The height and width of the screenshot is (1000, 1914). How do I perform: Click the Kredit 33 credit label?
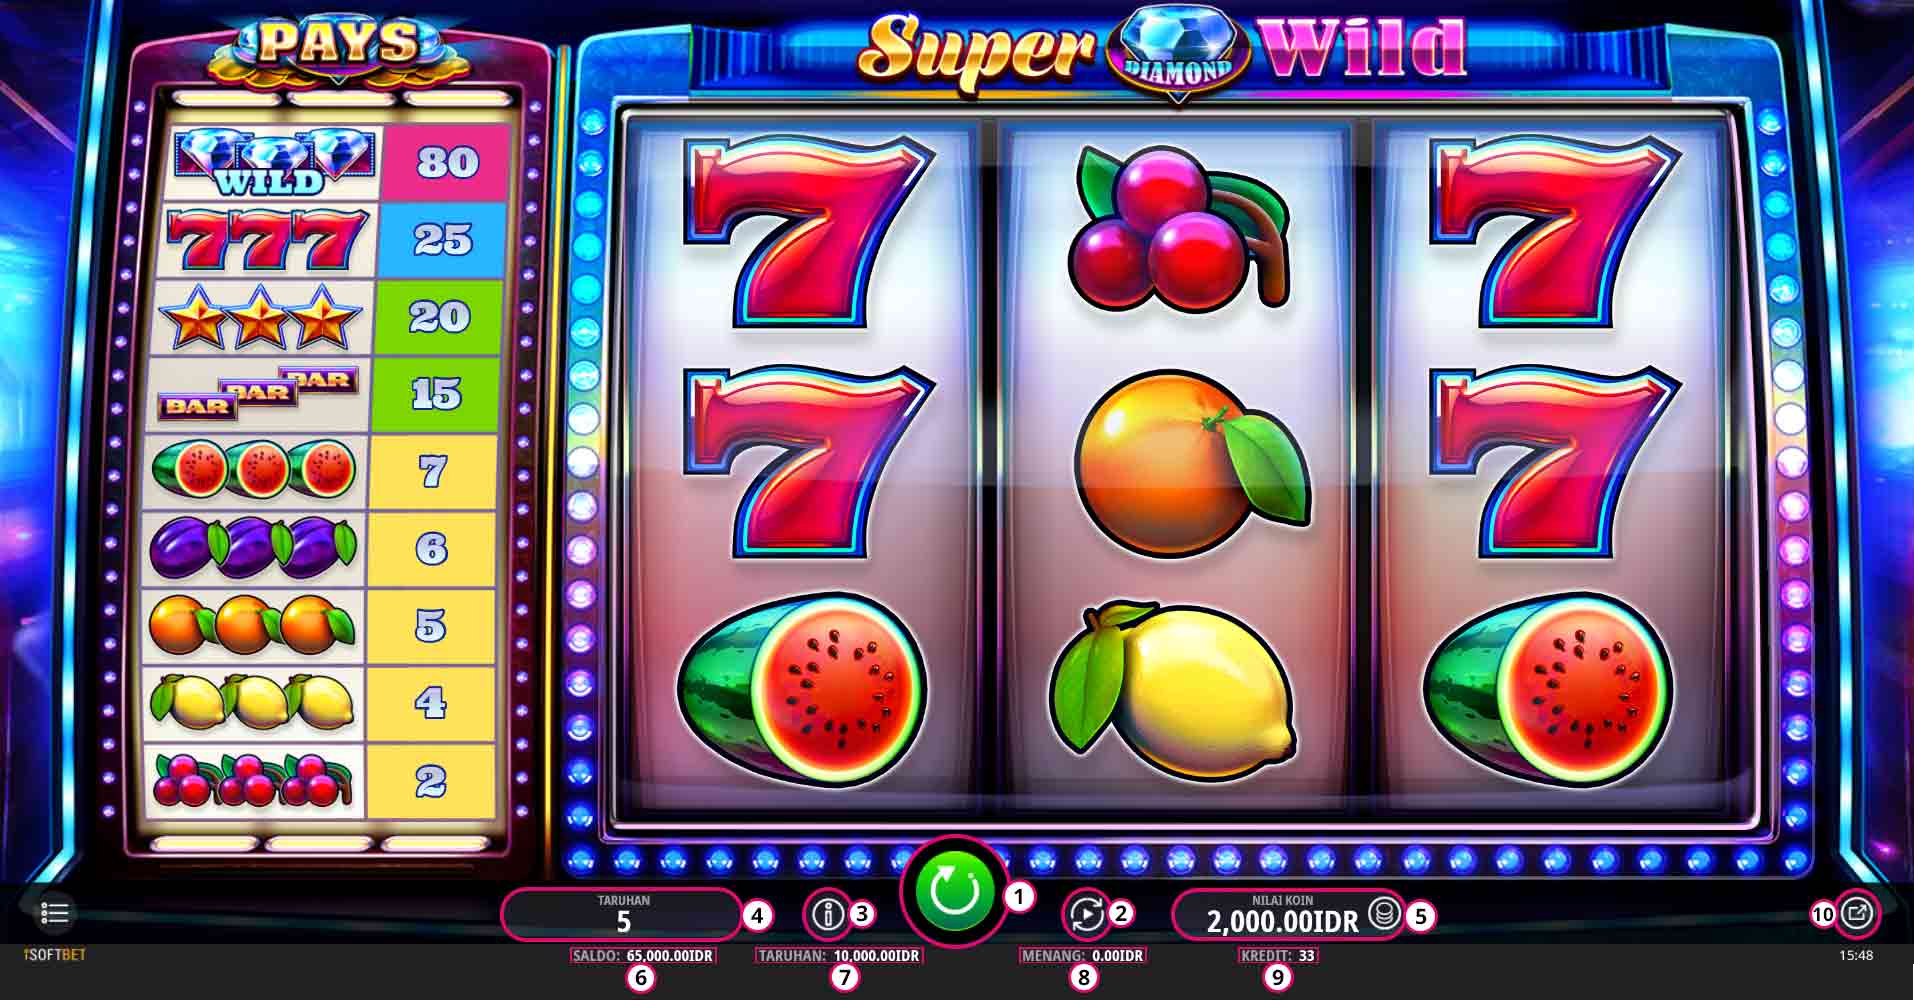pos(1278,956)
